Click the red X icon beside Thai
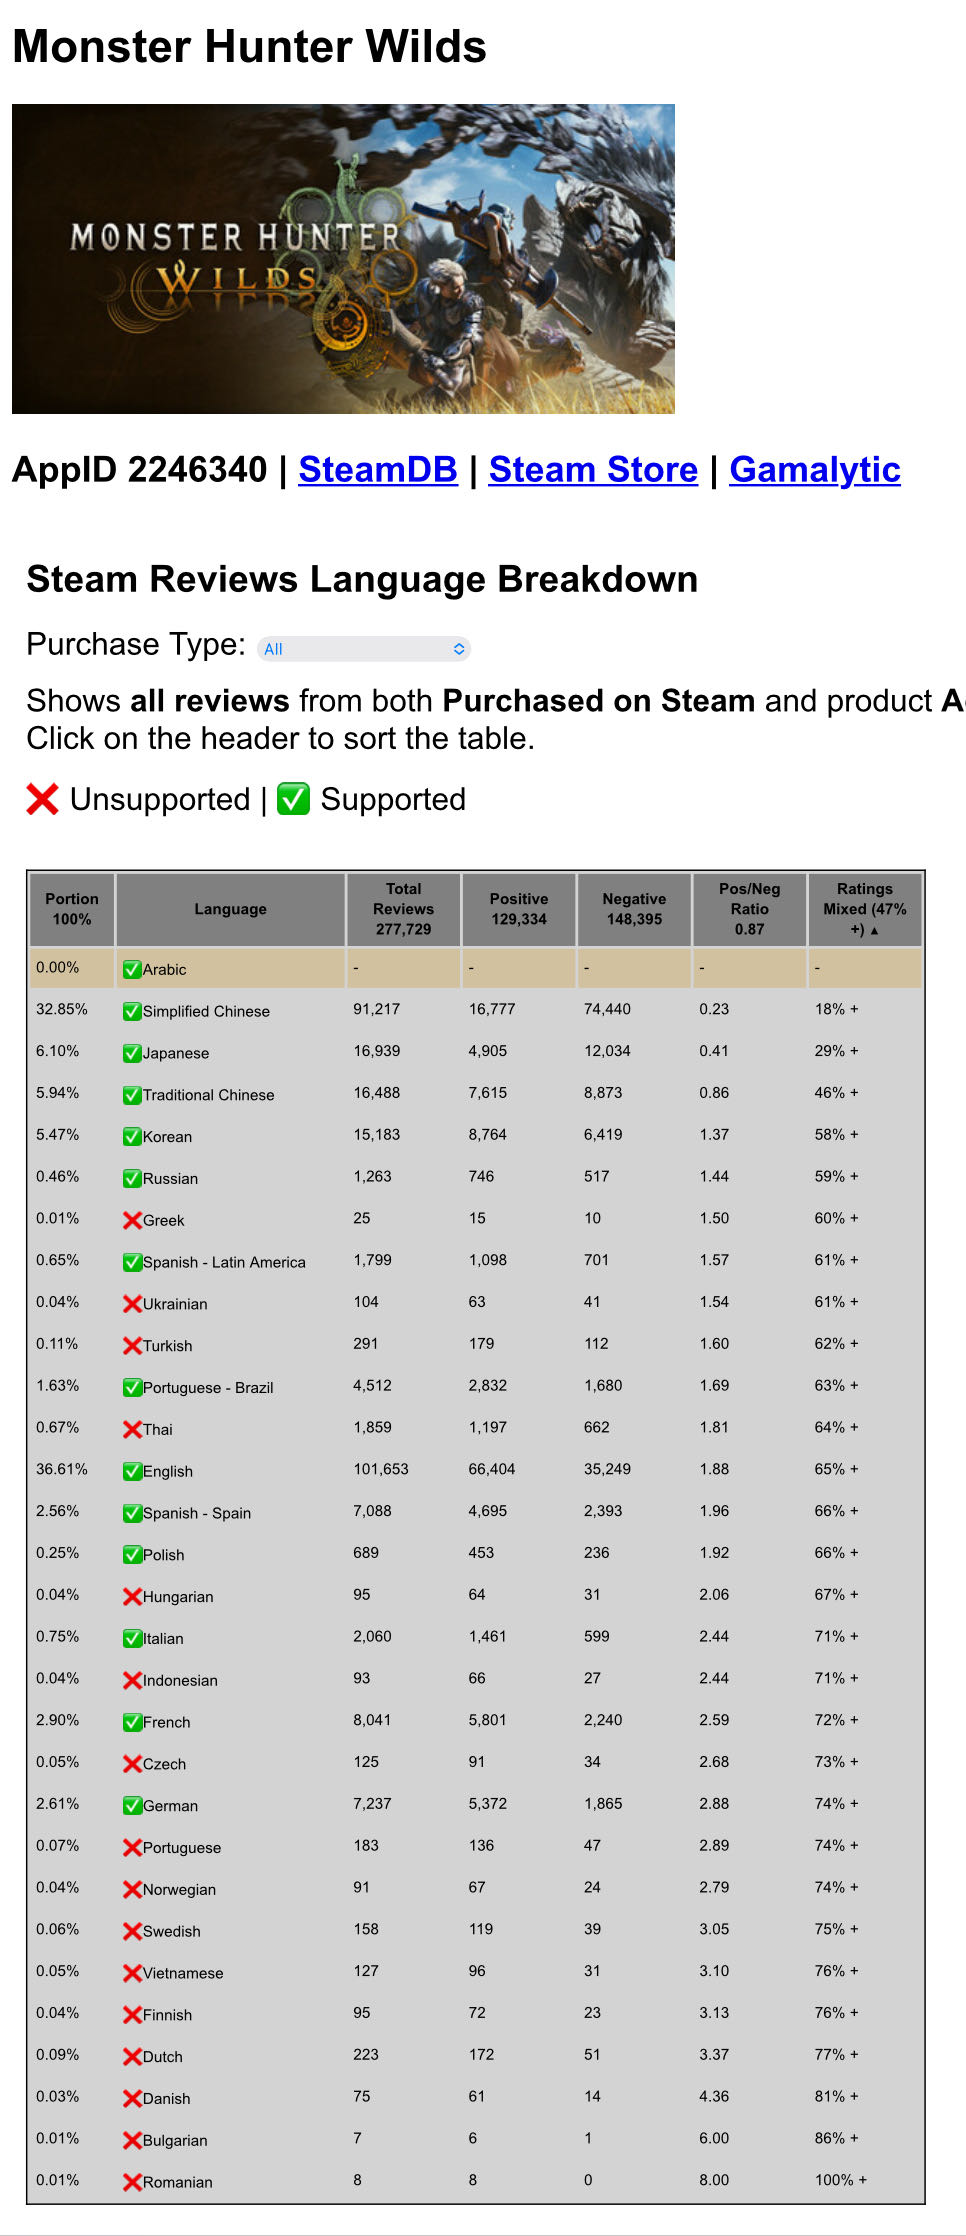This screenshot has width=966, height=2236. click(x=132, y=1429)
